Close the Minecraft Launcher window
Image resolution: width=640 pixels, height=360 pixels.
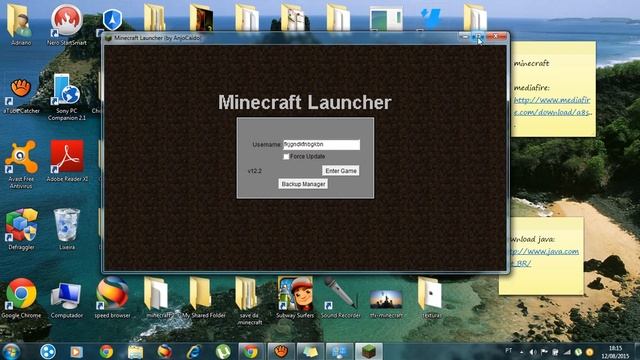coord(496,37)
